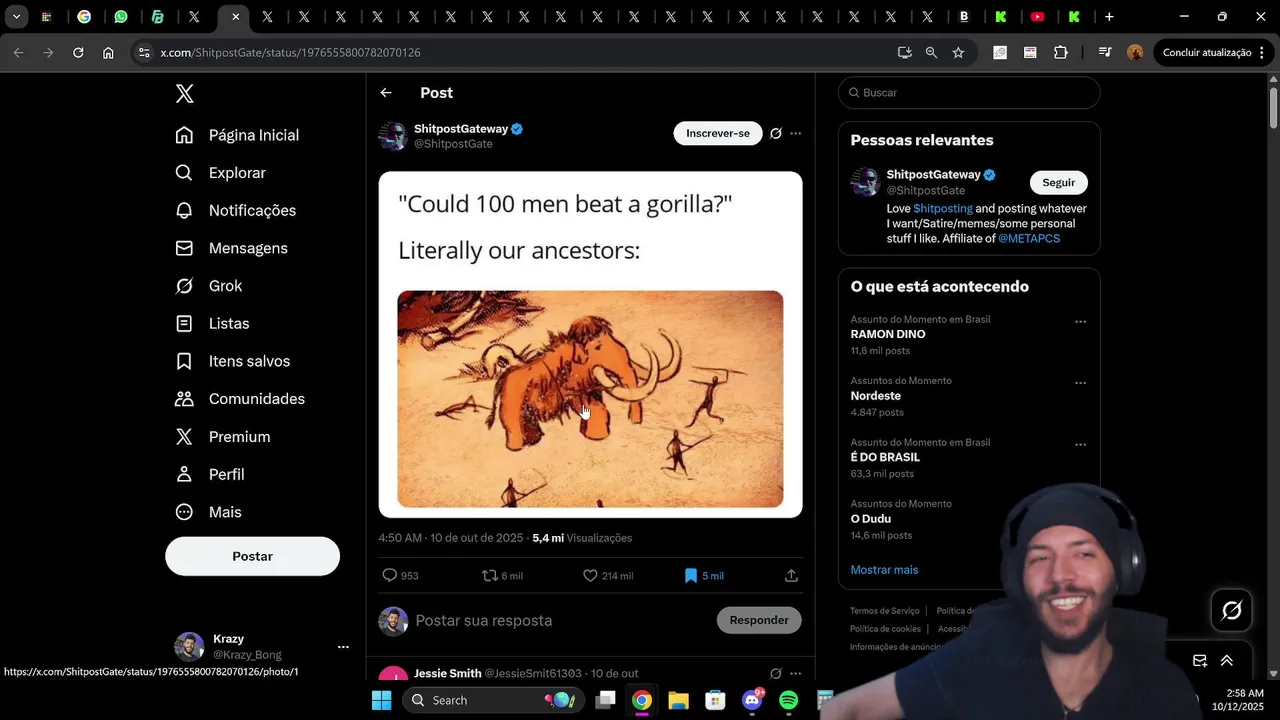Expand the Mais menu
The width and height of the screenshot is (1280, 720).
tap(208, 512)
